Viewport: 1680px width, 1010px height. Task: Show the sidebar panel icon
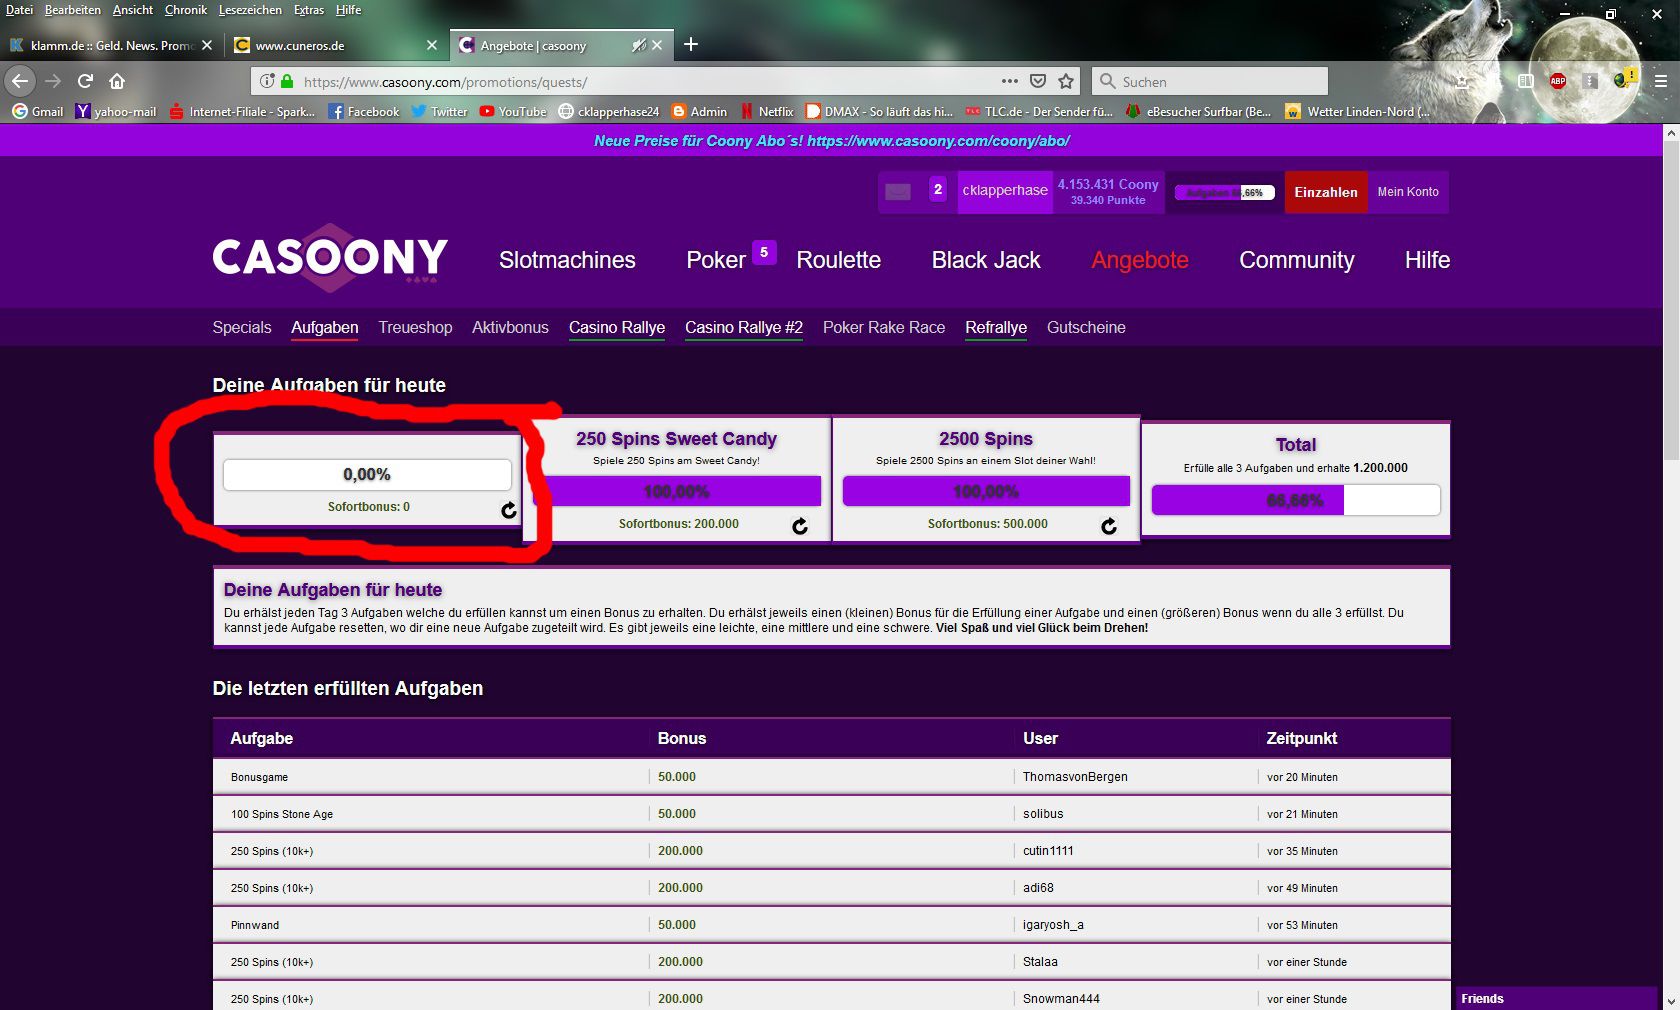(1525, 81)
